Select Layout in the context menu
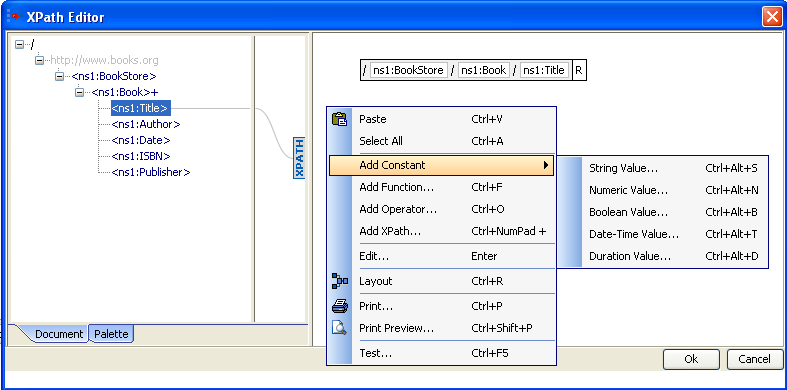The height and width of the screenshot is (390, 787). point(442,281)
